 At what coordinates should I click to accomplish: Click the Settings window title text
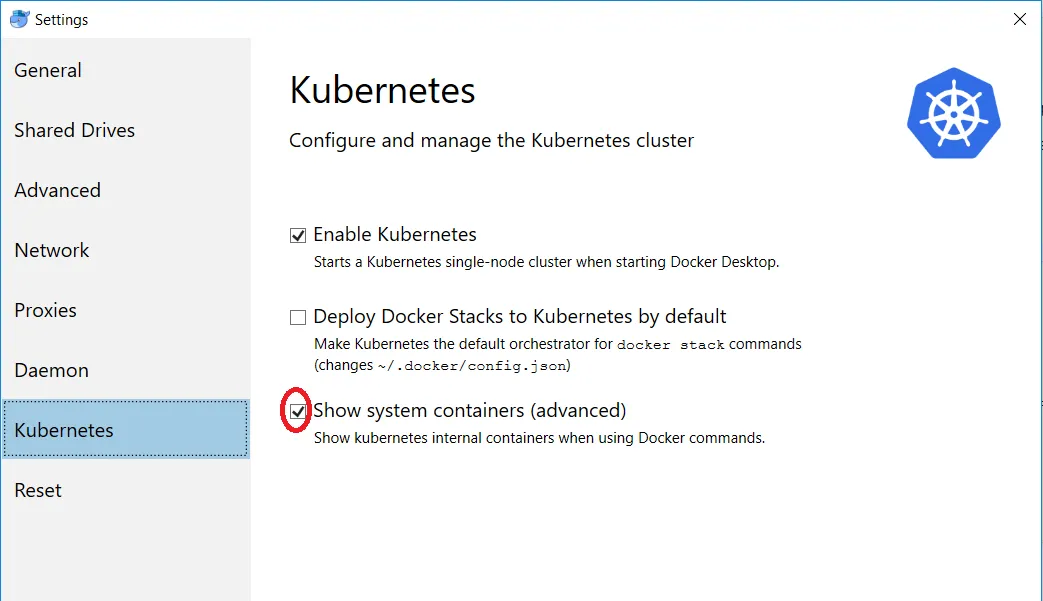(x=62, y=19)
